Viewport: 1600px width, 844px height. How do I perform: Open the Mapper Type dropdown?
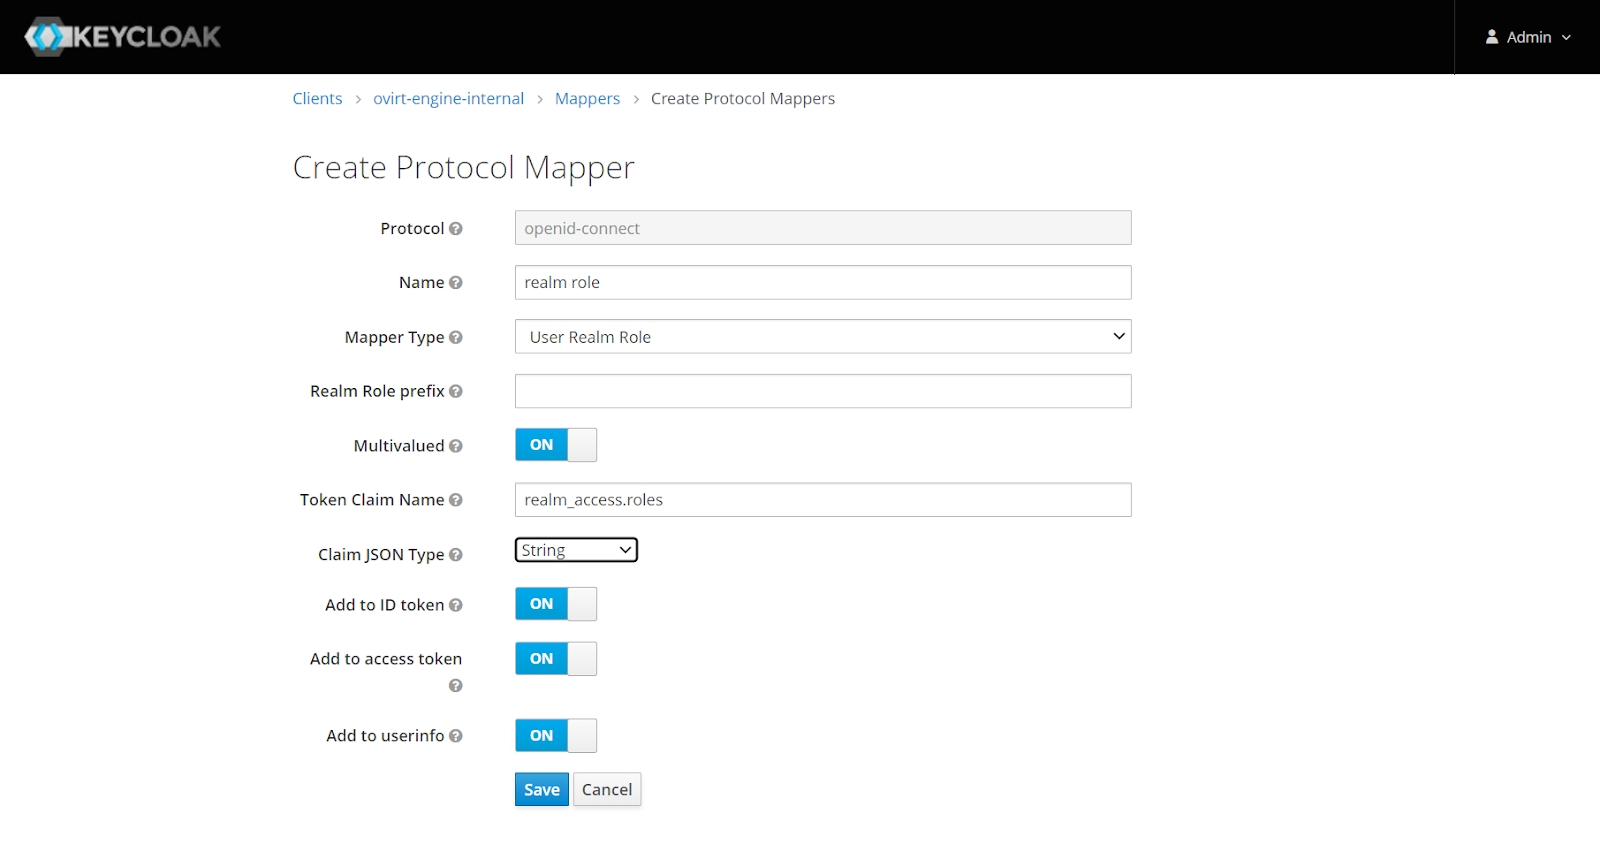(822, 337)
